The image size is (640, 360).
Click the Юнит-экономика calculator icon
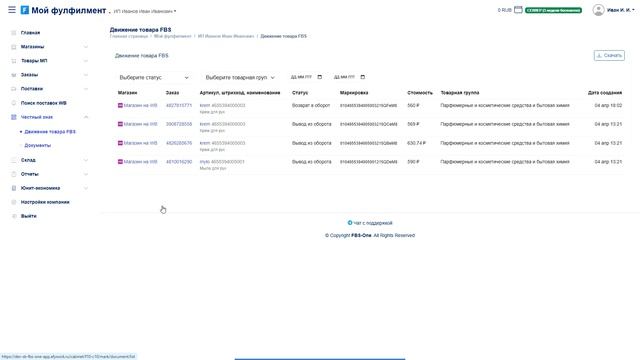(13, 188)
